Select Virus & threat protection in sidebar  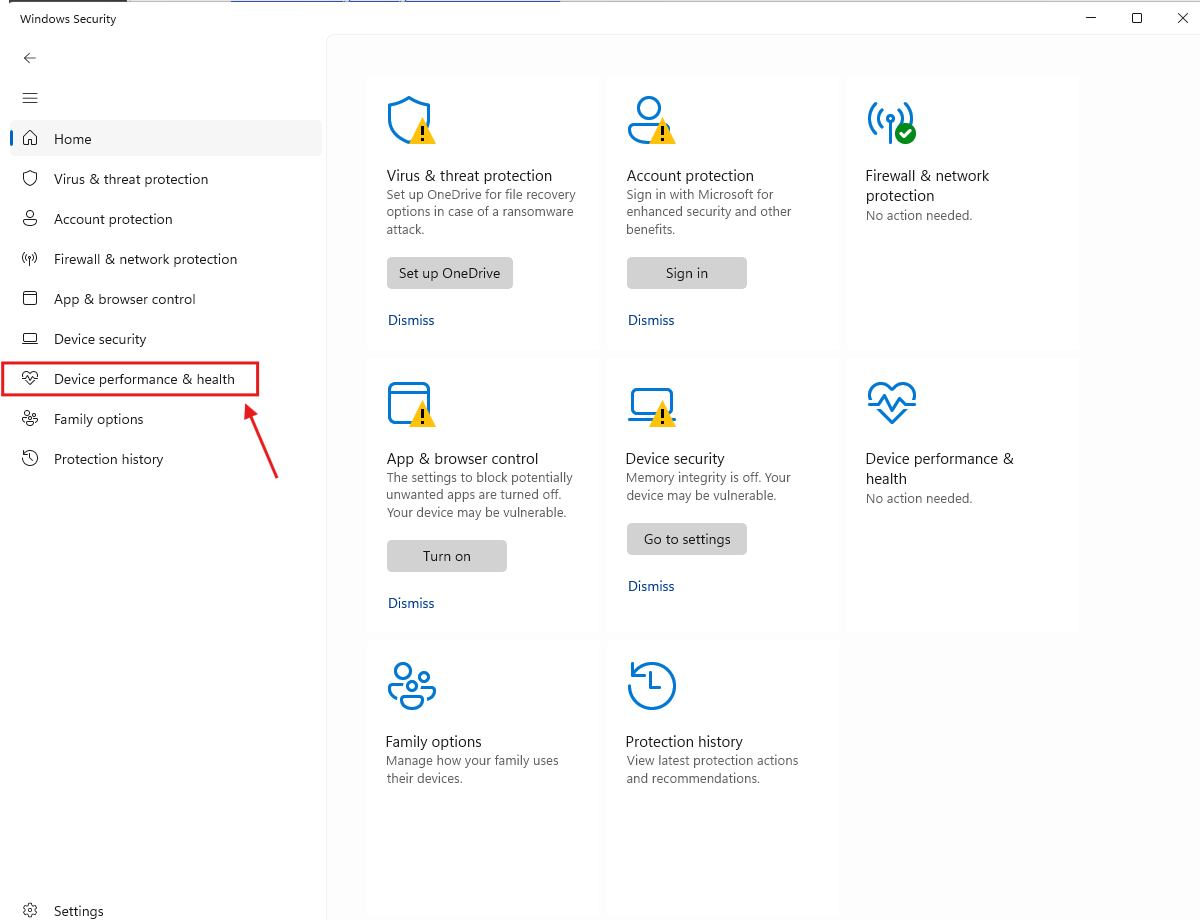[131, 179]
